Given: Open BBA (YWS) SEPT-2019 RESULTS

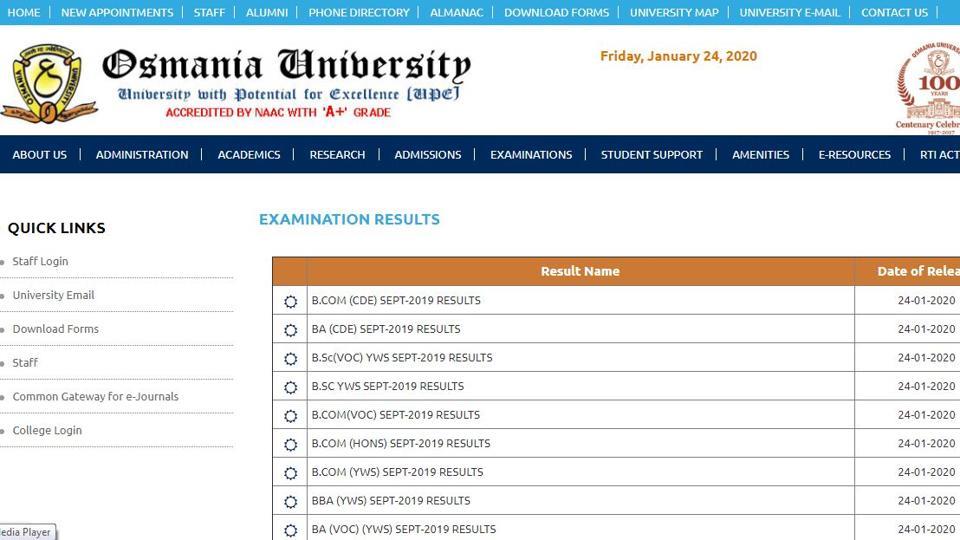Looking at the screenshot, I should (391, 501).
